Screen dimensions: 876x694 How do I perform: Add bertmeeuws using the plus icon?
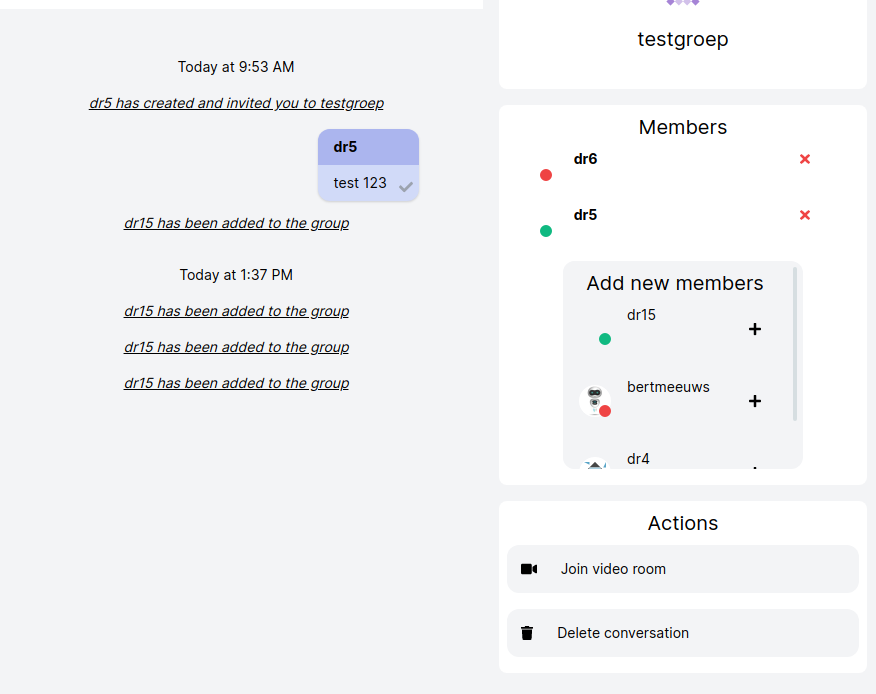754,400
